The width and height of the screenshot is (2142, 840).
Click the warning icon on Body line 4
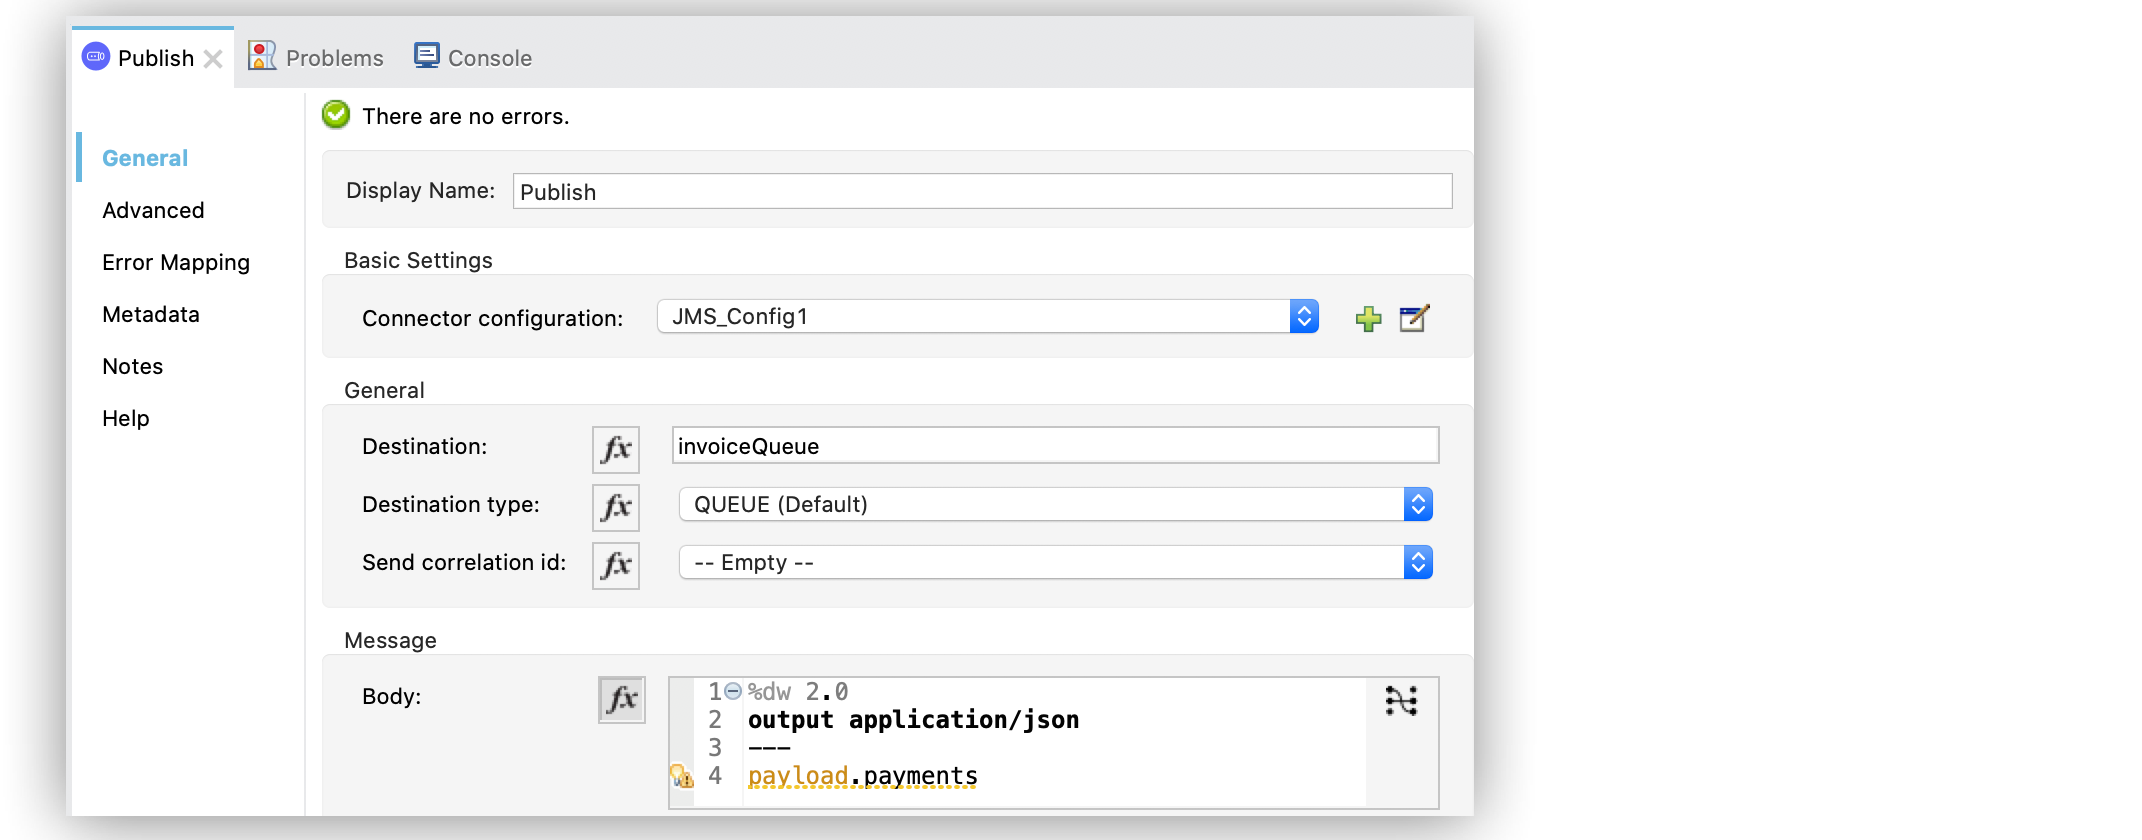click(x=683, y=775)
